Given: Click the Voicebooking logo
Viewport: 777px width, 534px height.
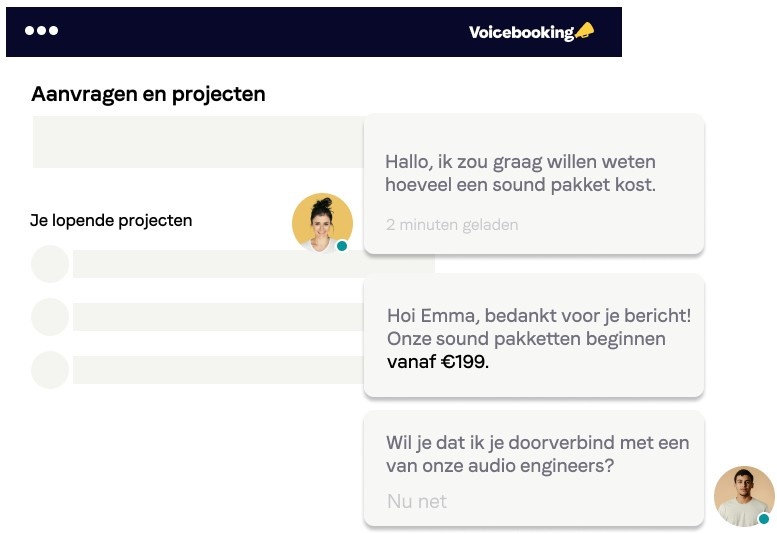Looking at the screenshot, I should coord(521,32).
